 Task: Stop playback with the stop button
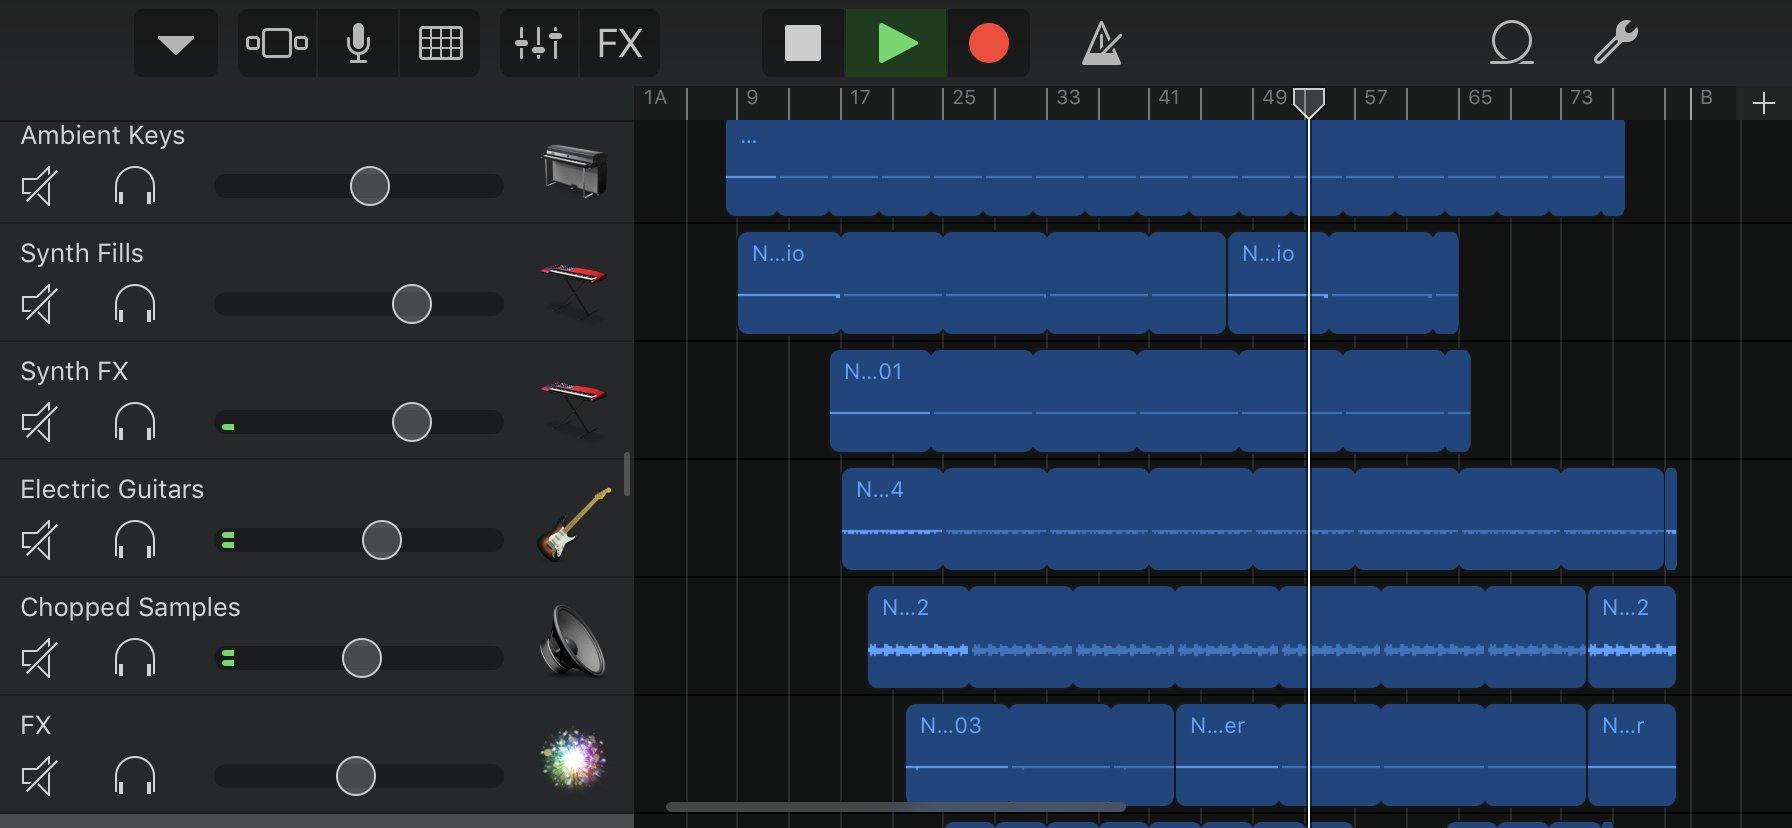tap(803, 44)
